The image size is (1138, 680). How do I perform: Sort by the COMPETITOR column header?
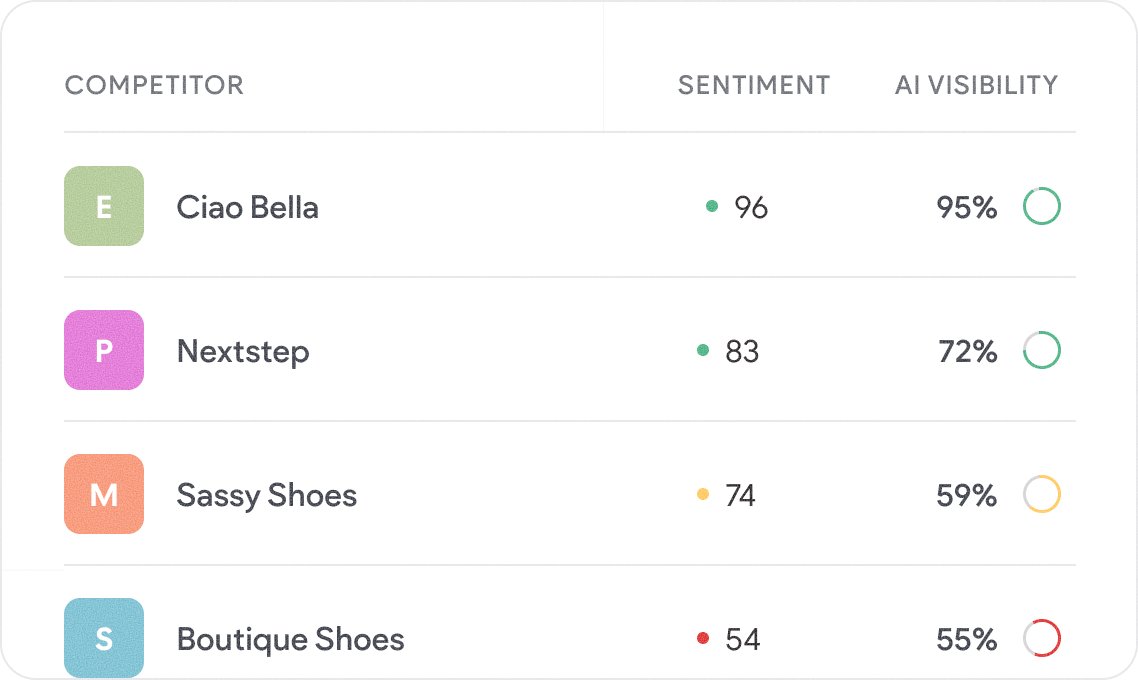(x=154, y=85)
